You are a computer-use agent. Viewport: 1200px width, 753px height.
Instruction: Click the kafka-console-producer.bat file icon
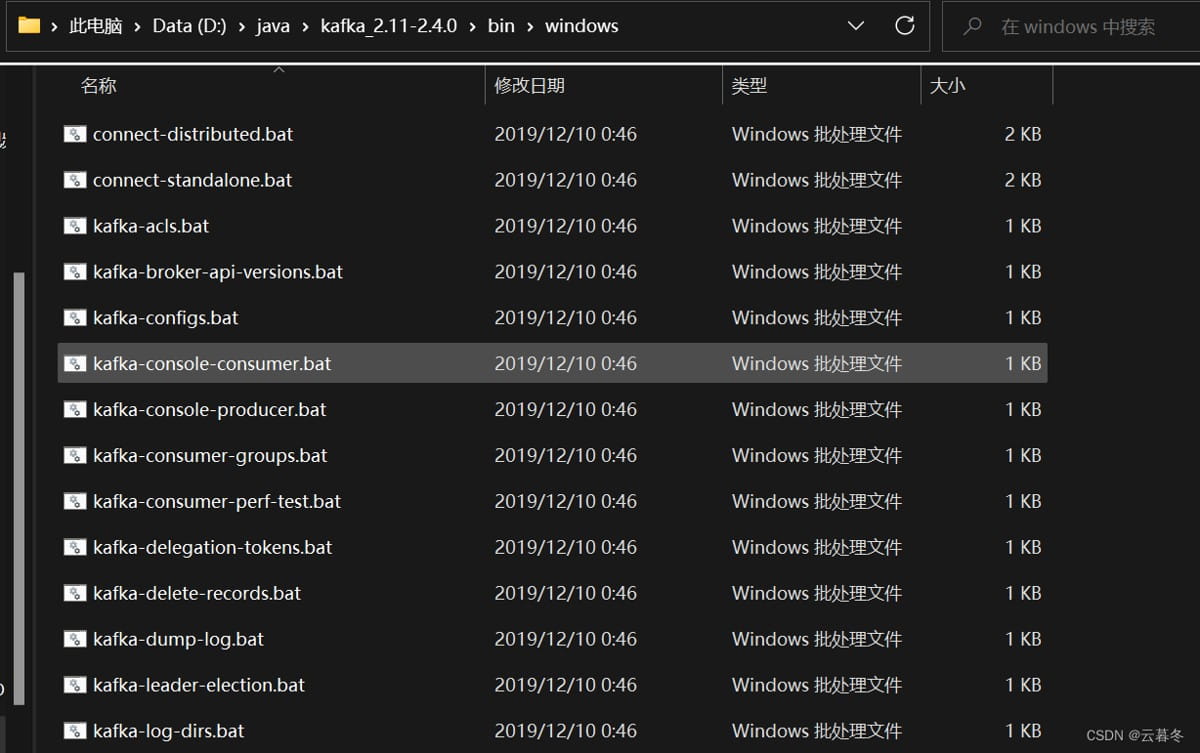point(75,410)
